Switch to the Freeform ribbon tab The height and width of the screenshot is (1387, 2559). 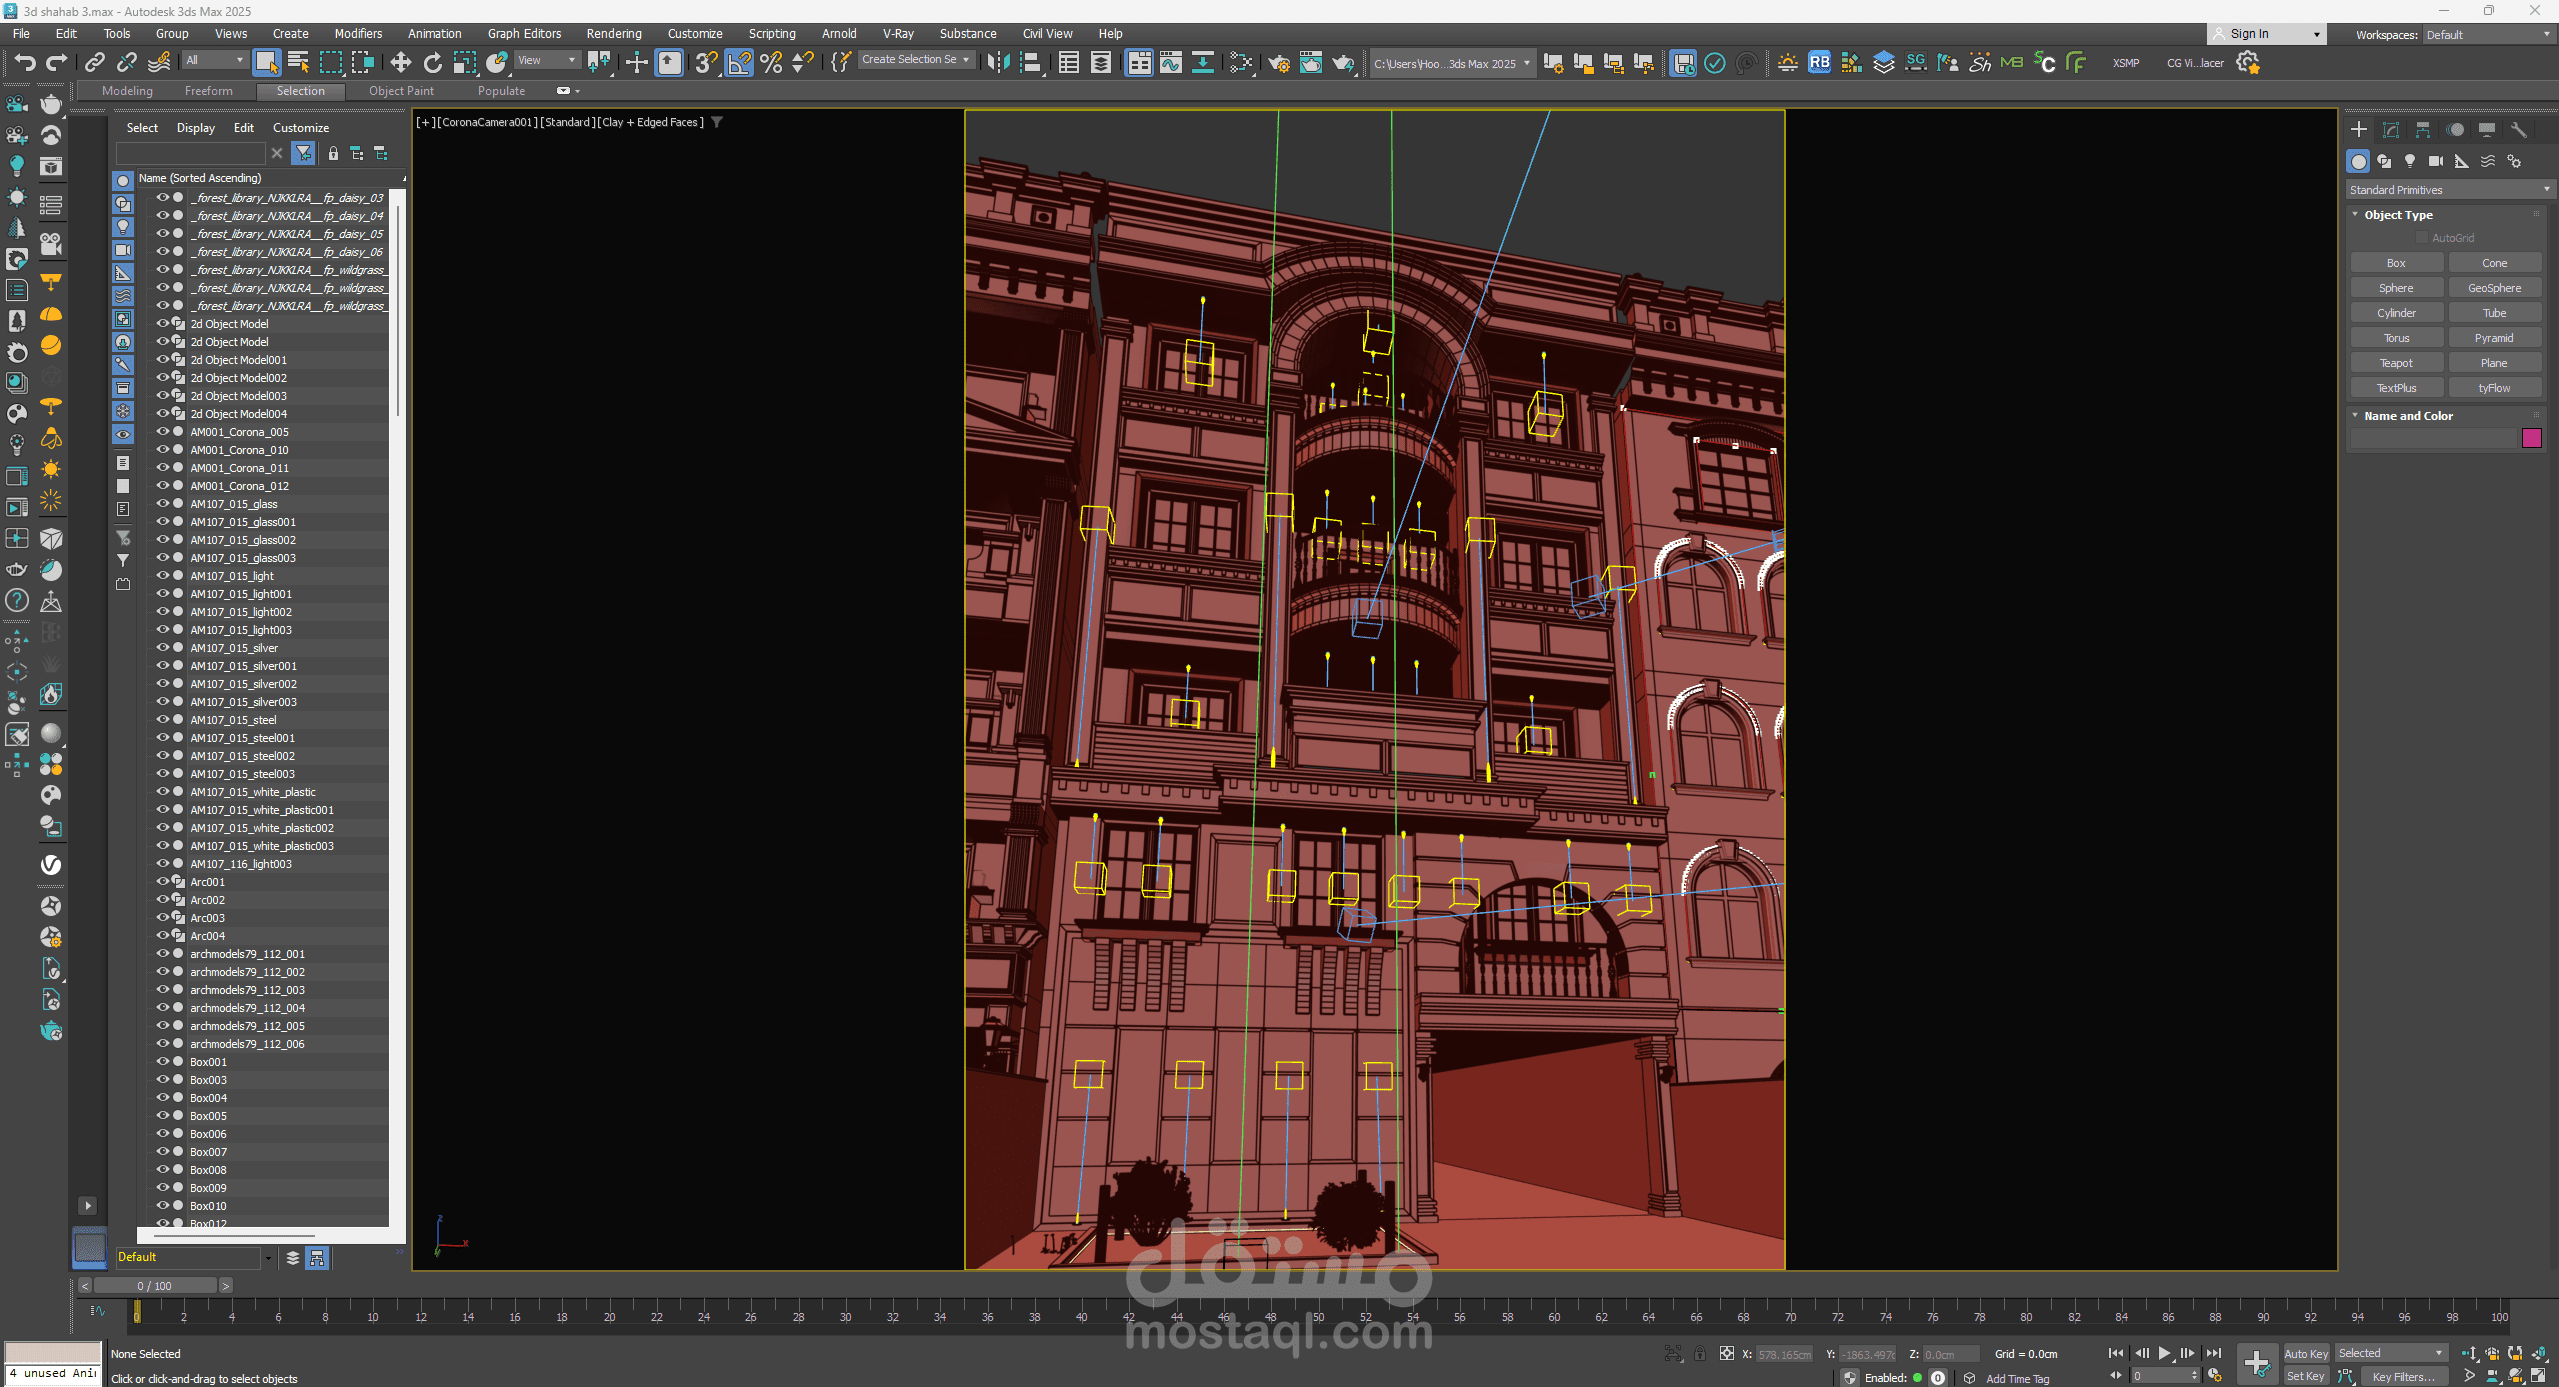click(208, 91)
